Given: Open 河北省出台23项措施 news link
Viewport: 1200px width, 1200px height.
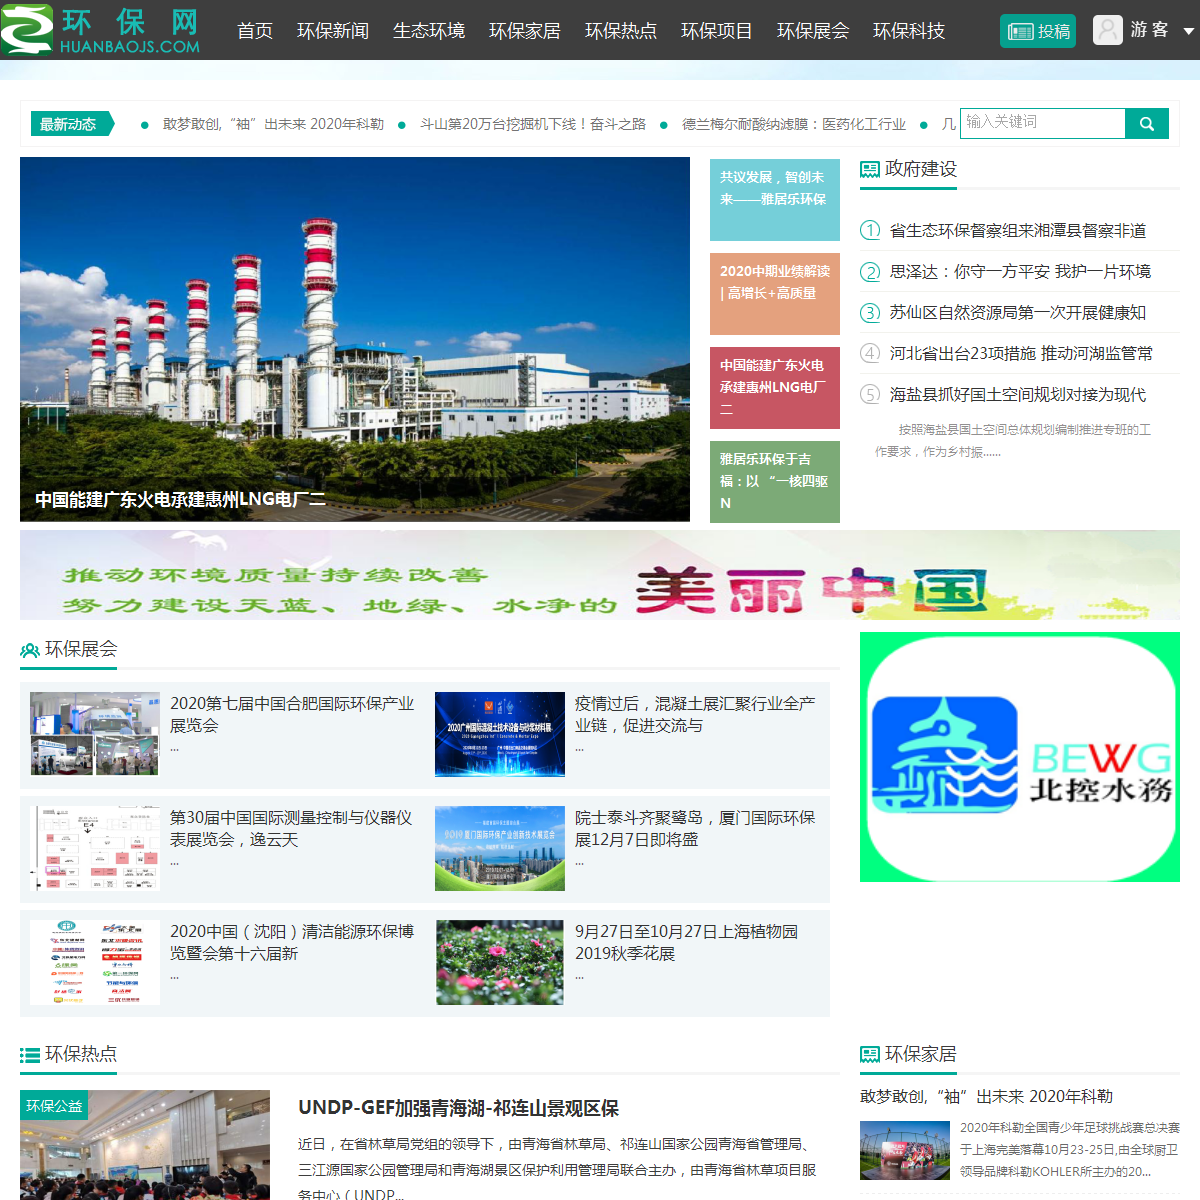Looking at the screenshot, I should [1020, 354].
